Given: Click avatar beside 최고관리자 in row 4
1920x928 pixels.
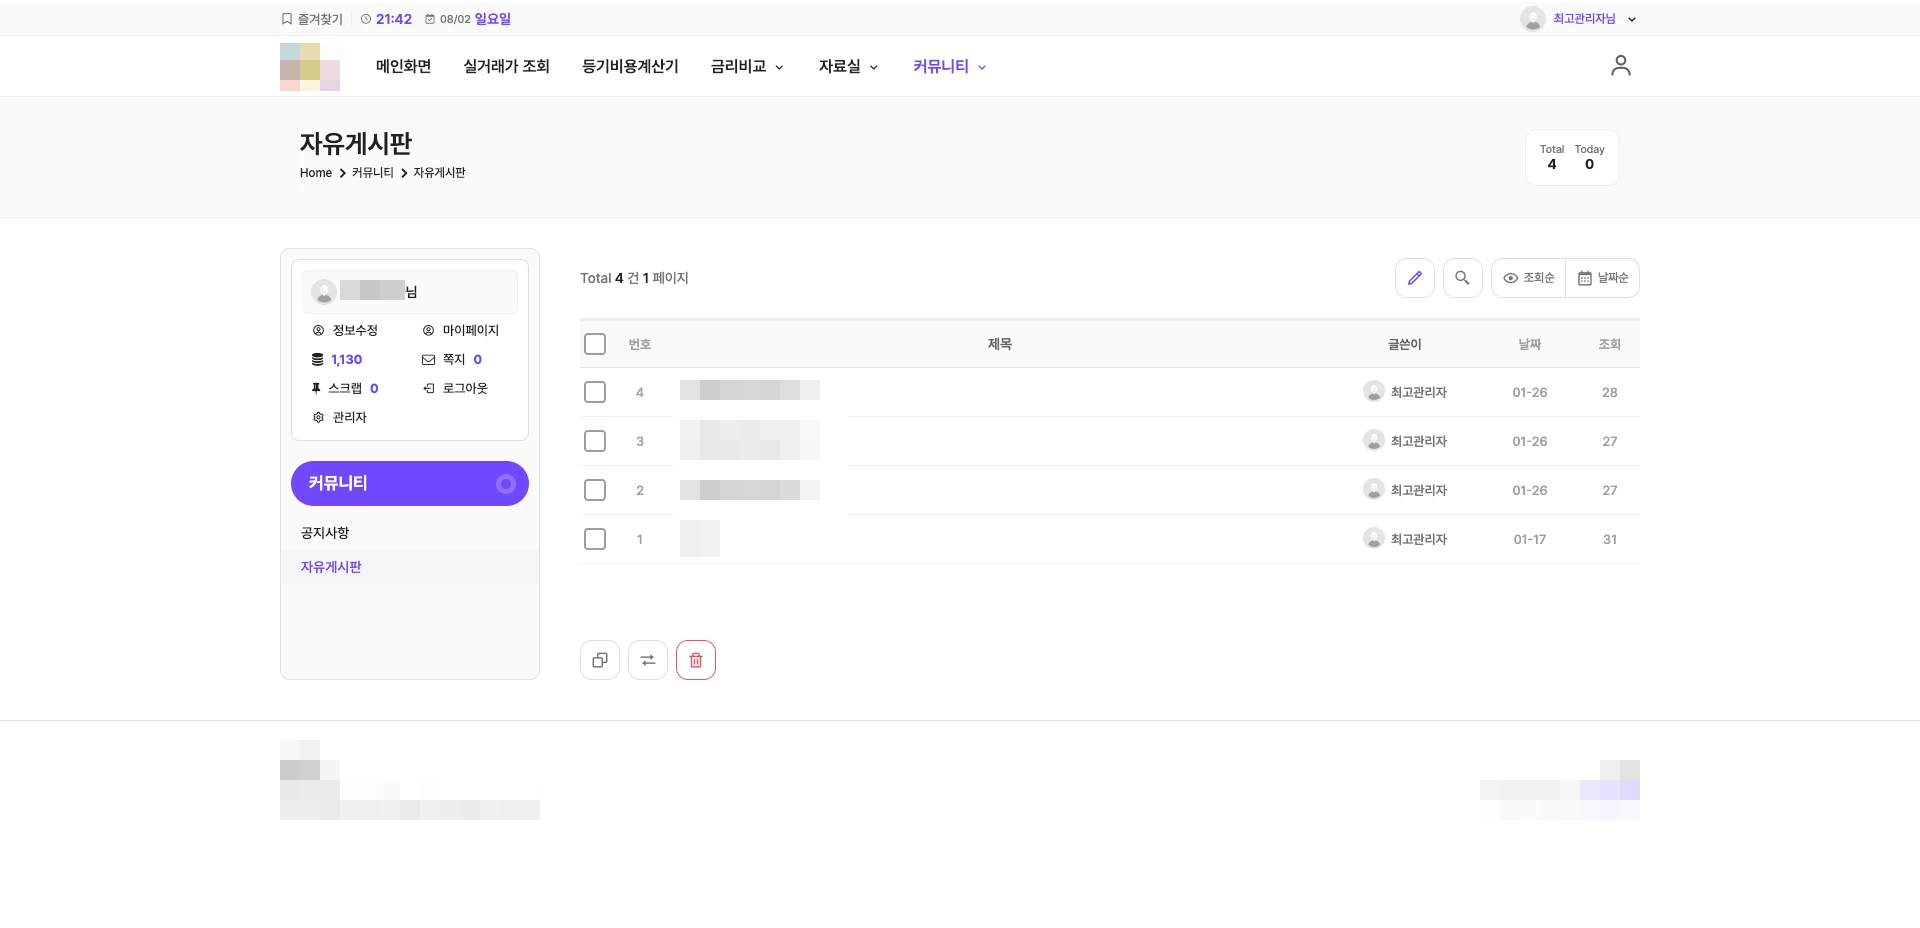Looking at the screenshot, I should coord(1374,392).
